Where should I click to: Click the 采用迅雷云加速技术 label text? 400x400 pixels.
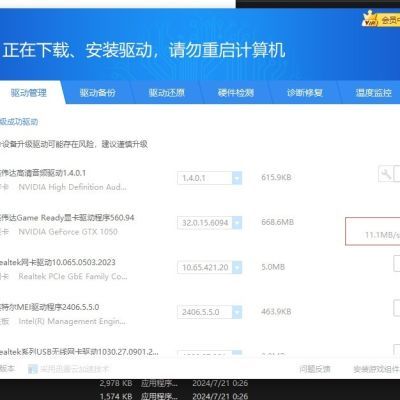tap(75, 369)
